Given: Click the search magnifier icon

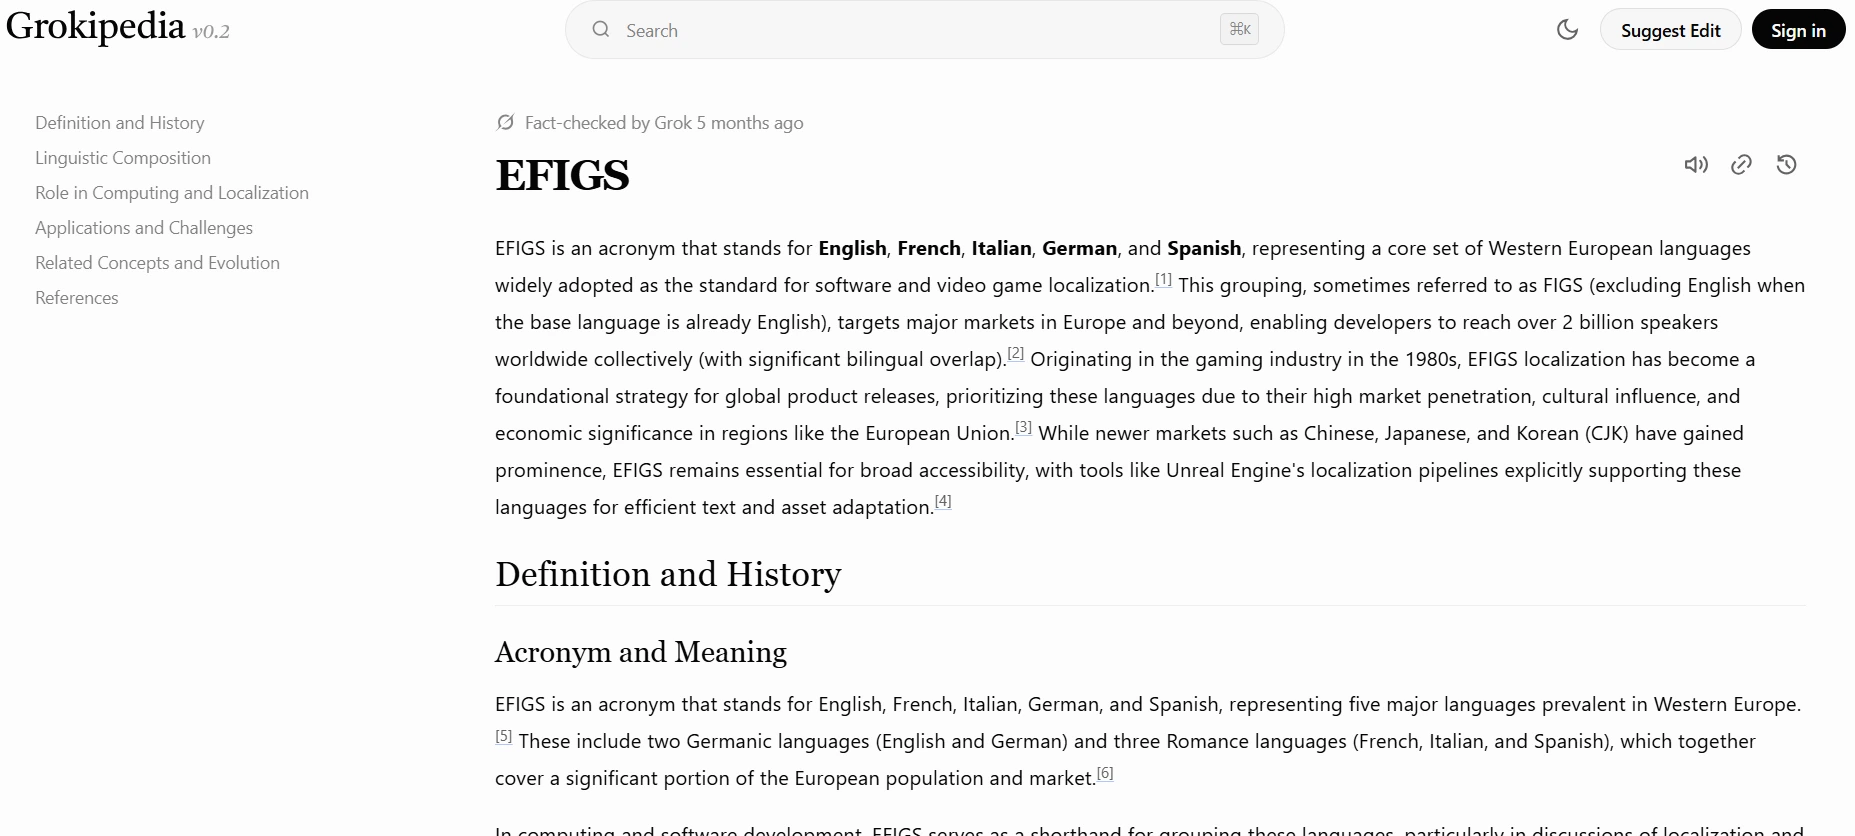Looking at the screenshot, I should point(601,30).
